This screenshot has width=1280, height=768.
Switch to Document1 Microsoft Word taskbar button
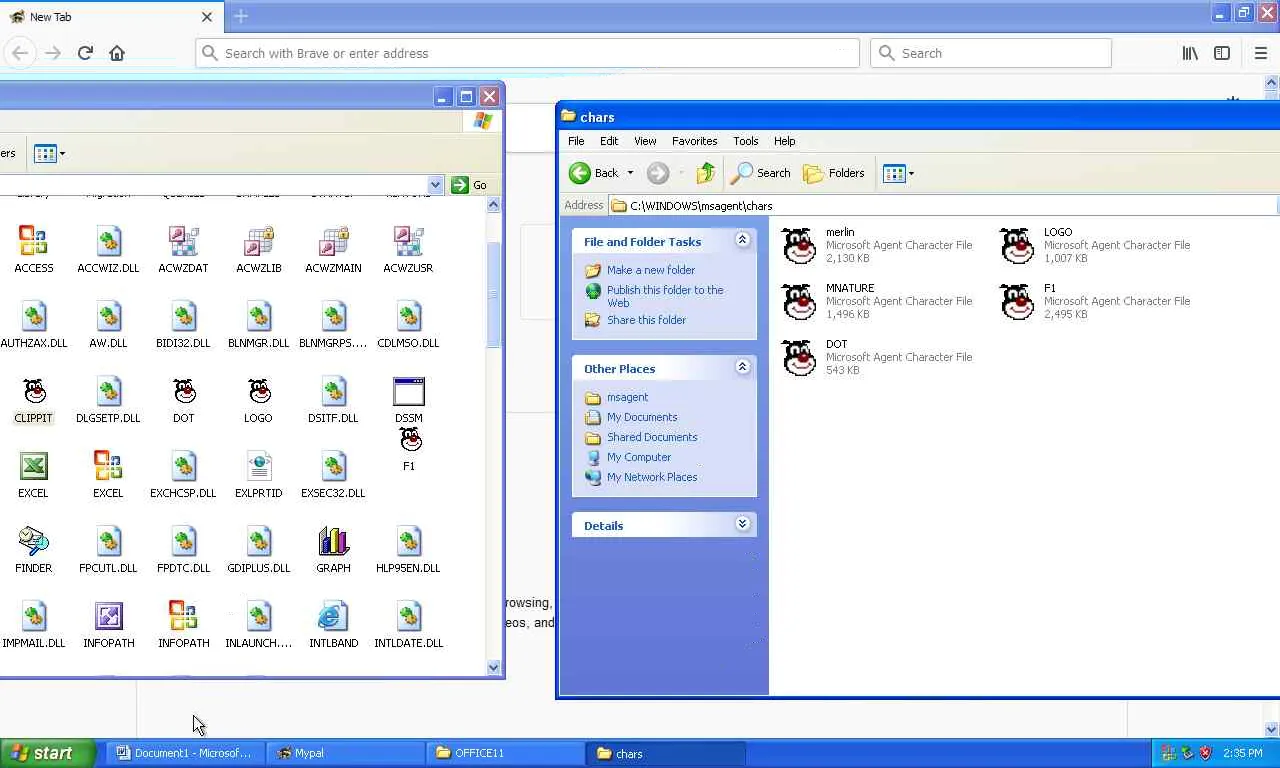[x=185, y=753]
